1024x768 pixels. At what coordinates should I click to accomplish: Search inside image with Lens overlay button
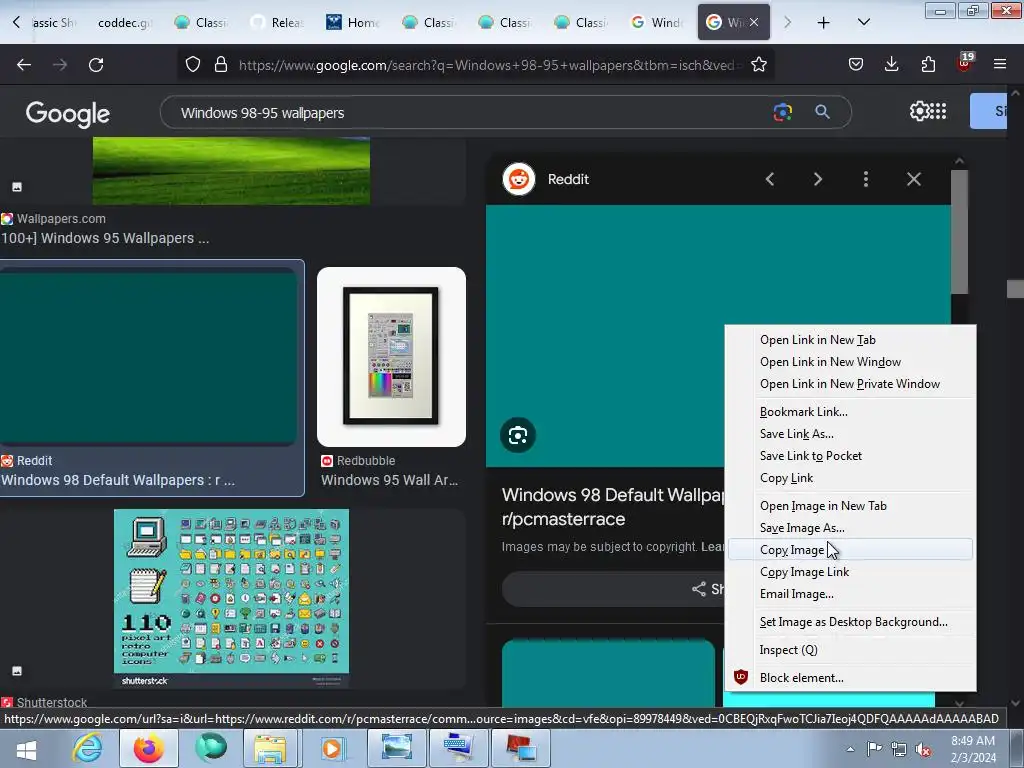tap(518, 435)
